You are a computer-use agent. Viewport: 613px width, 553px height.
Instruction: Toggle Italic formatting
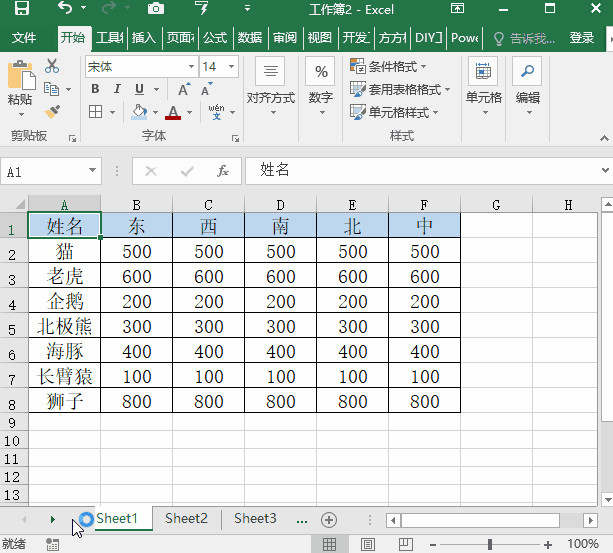click(x=117, y=89)
